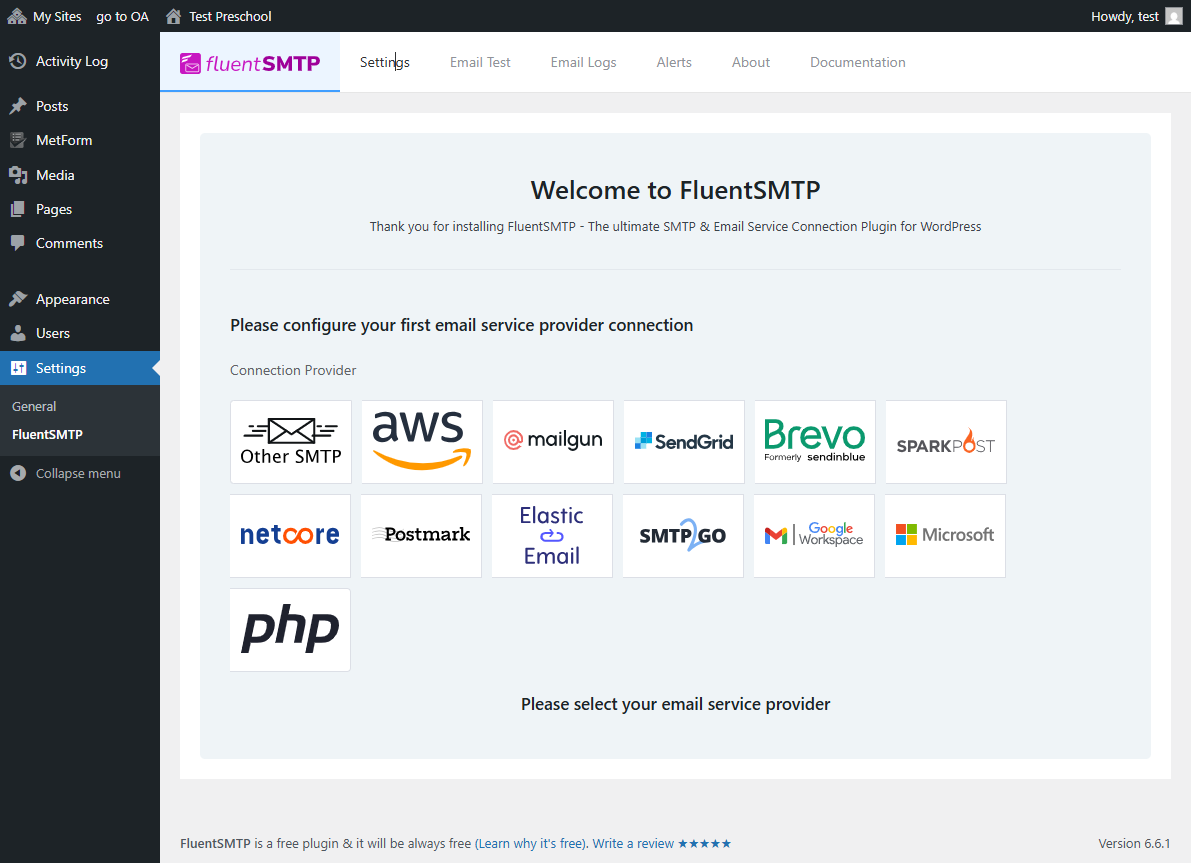Select the Google Workspace provider
The height and width of the screenshot is (863, 1191).
pyautogui.click(x=814, y=536)
